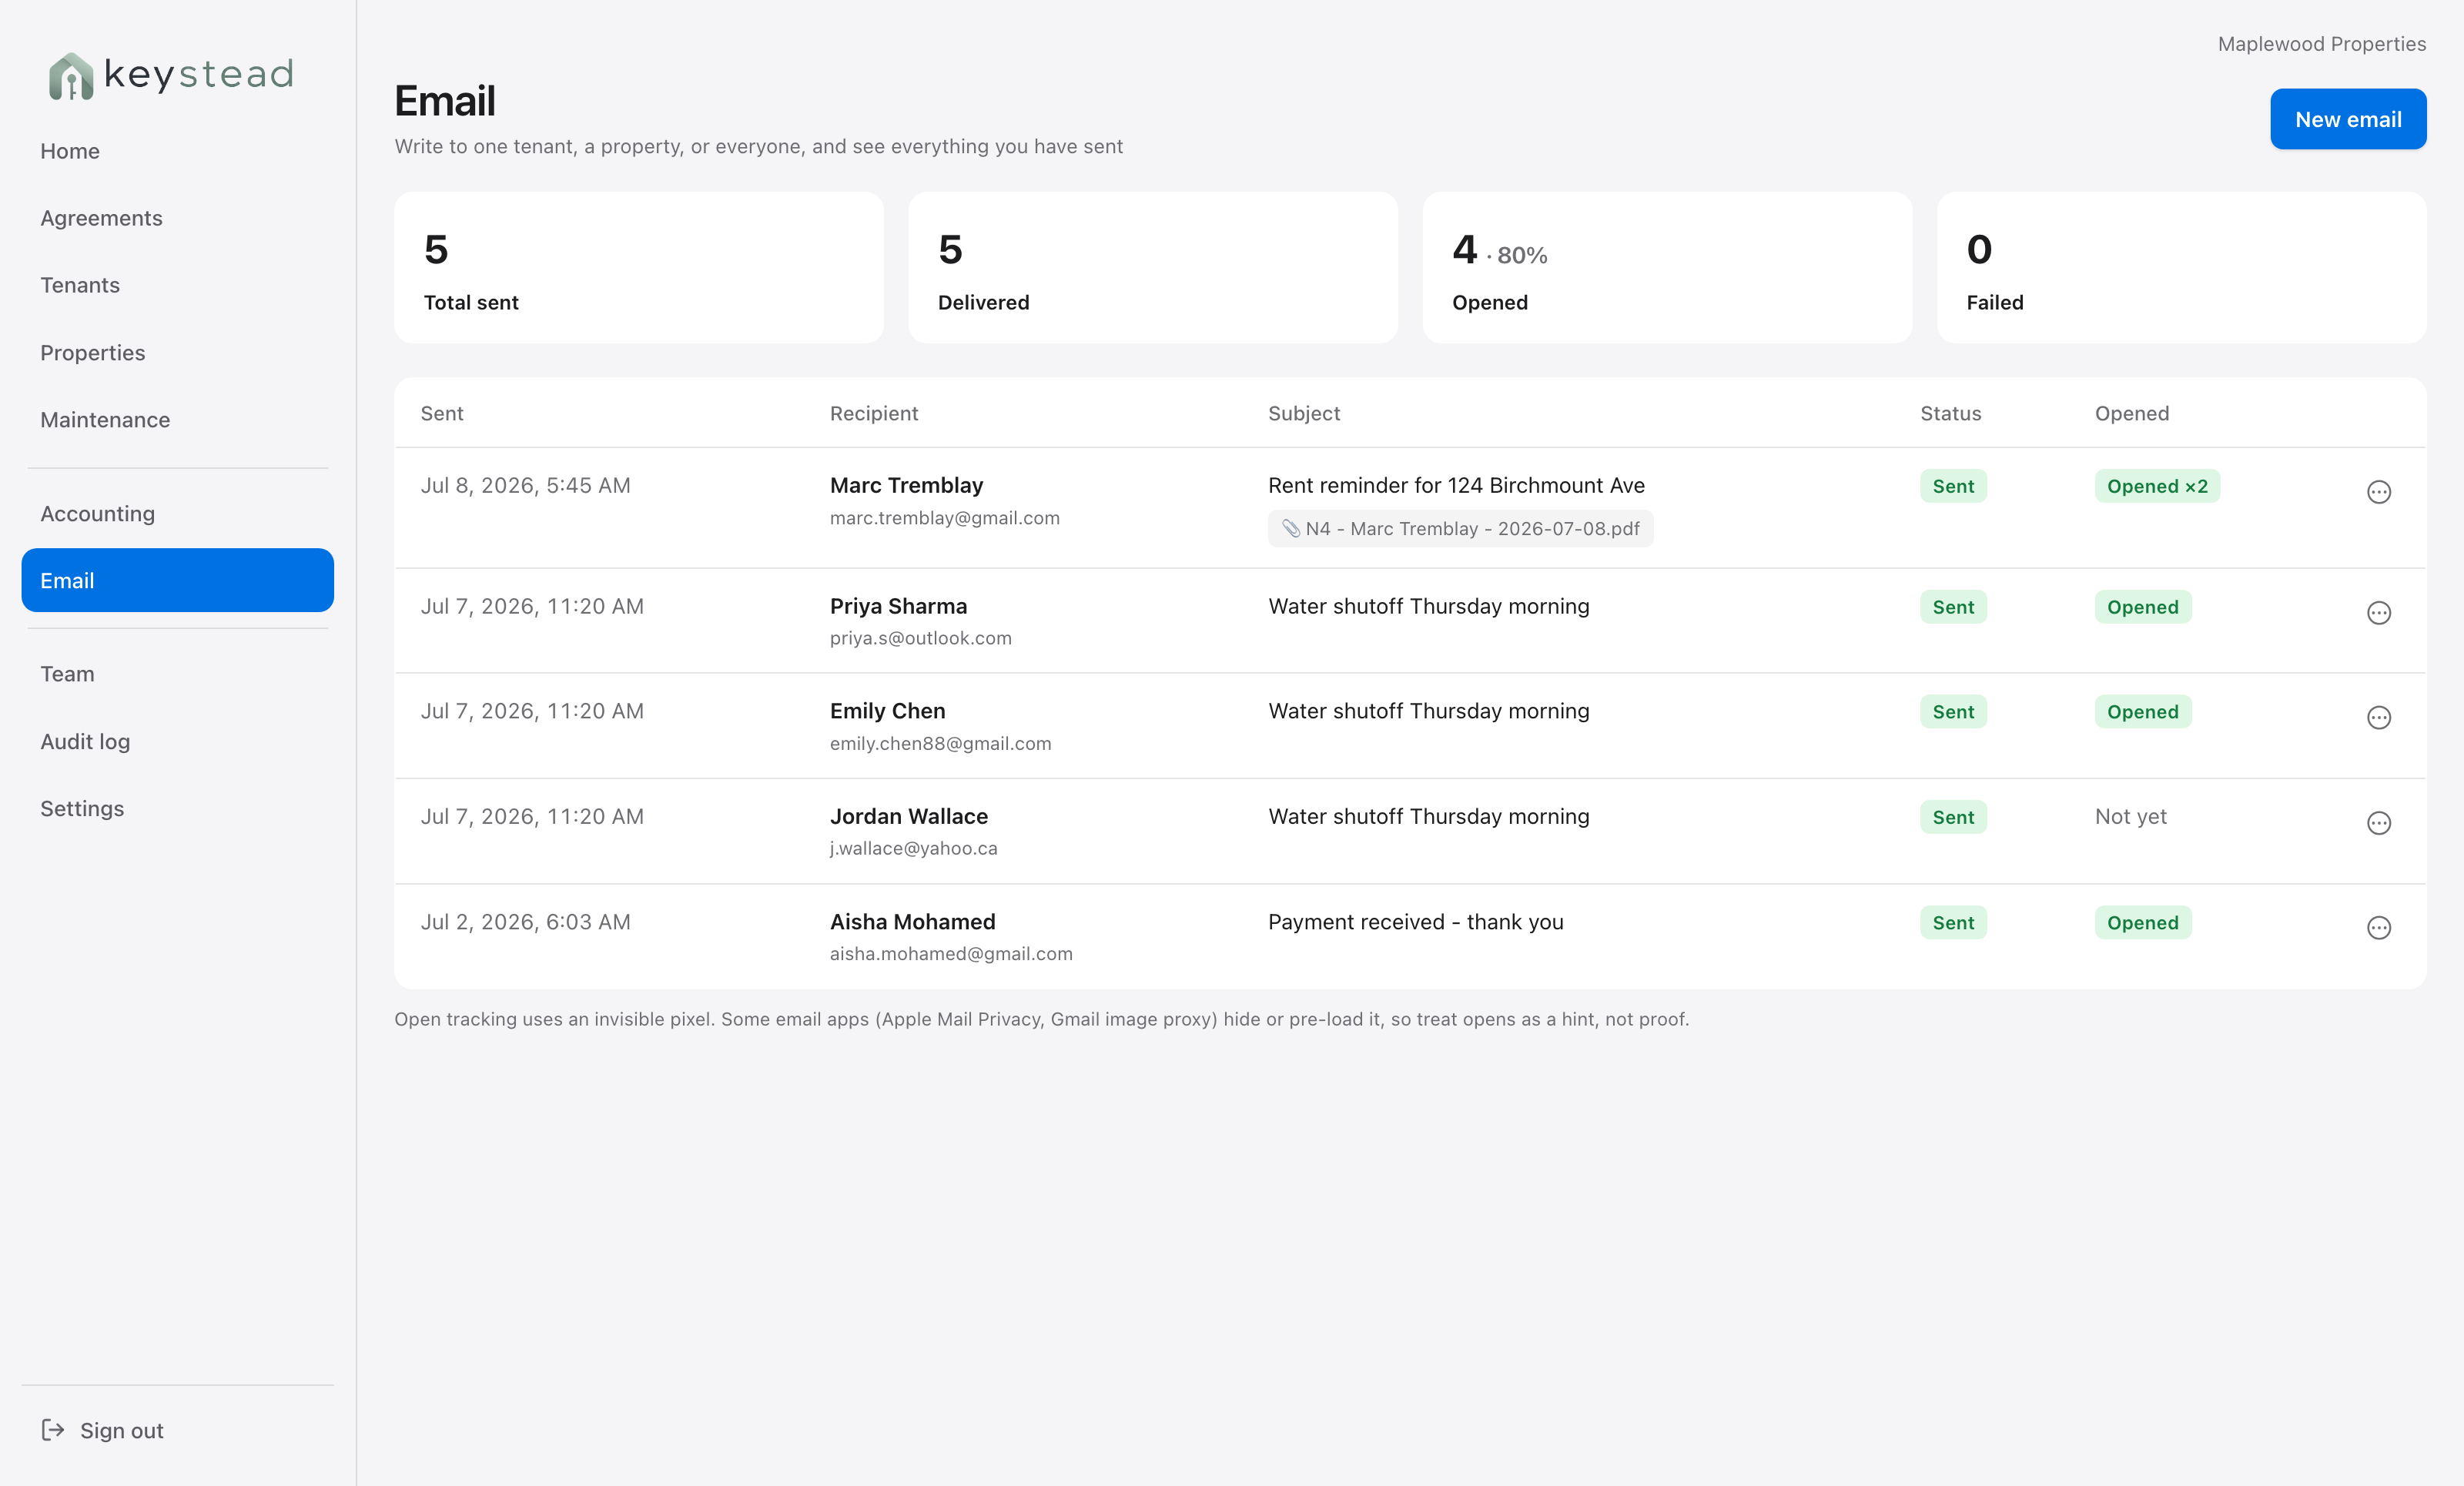This screenshot has width=2464, height=1486.
Task: Open the Agreements section
Action: [x=177, y=218]
